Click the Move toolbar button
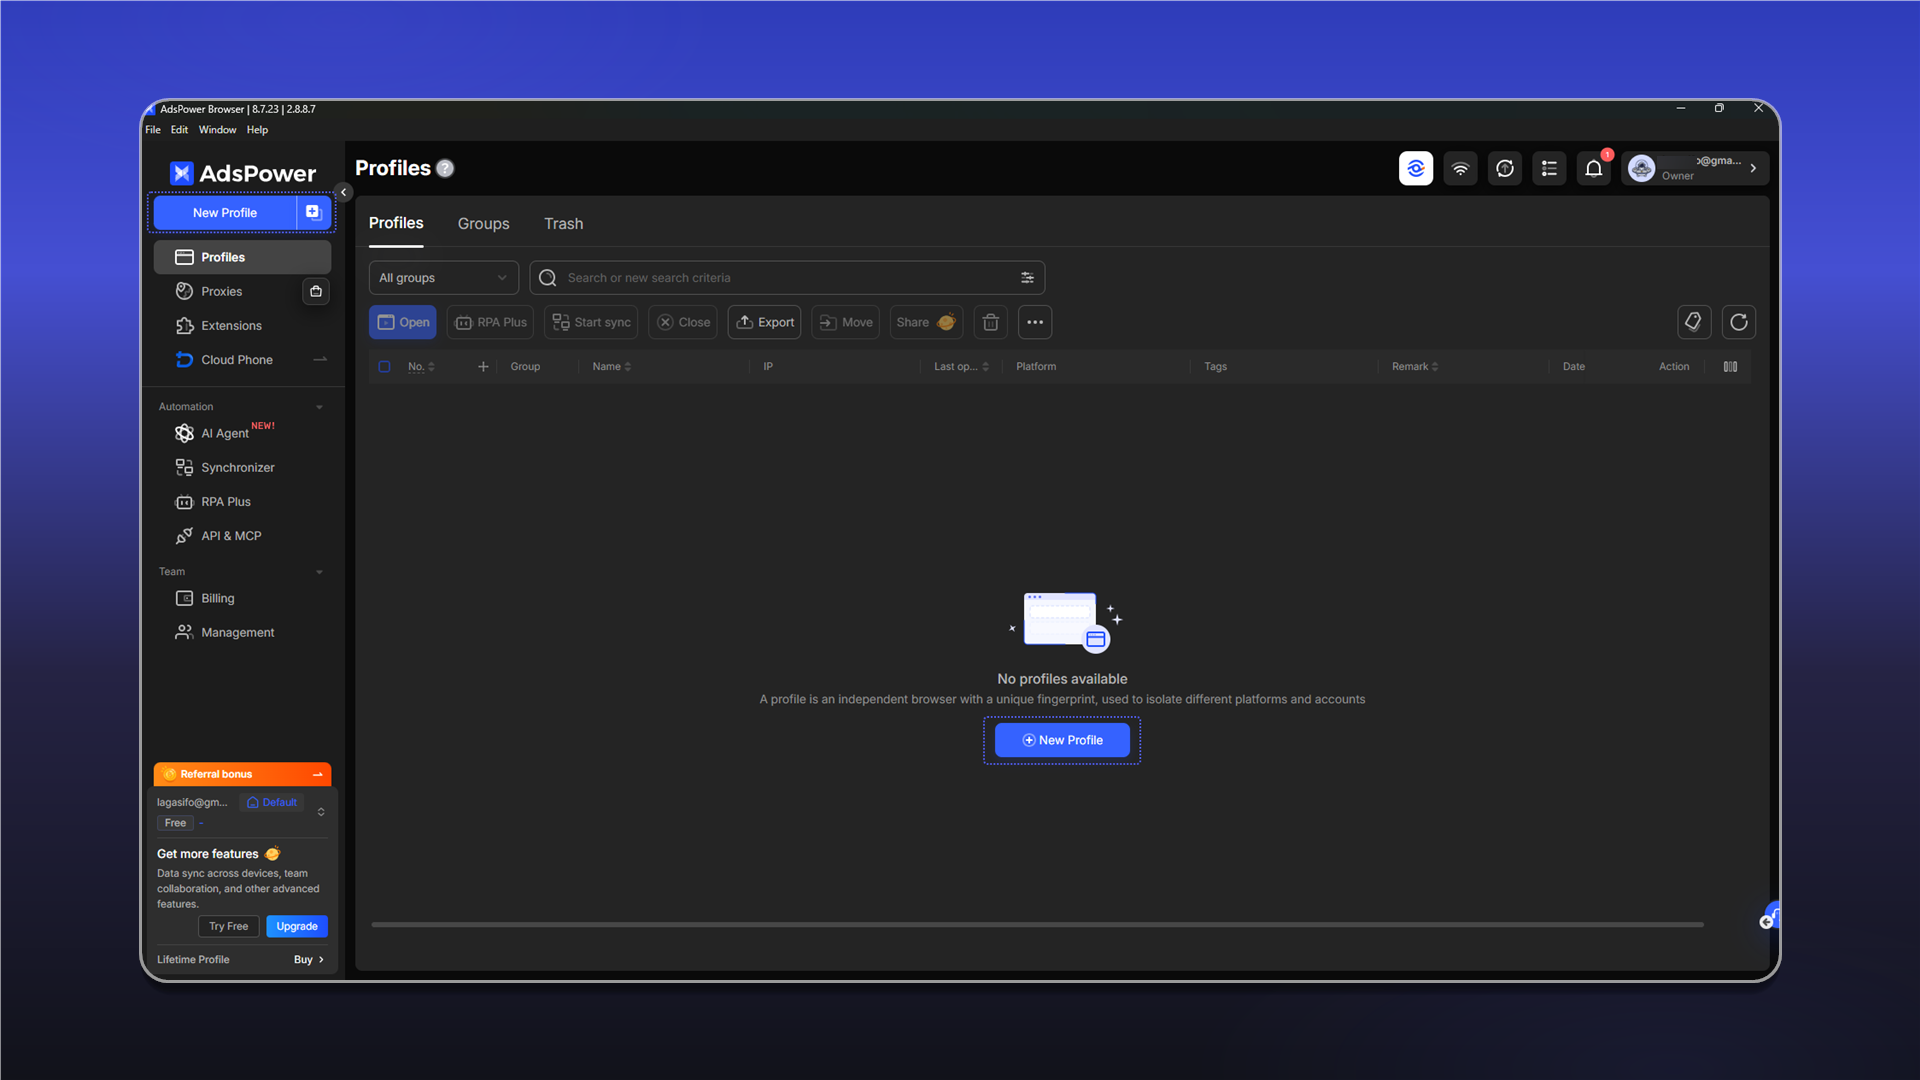Image resolution: width=1920 pixels, height=1080 pixels. click(x=845, y=322)
